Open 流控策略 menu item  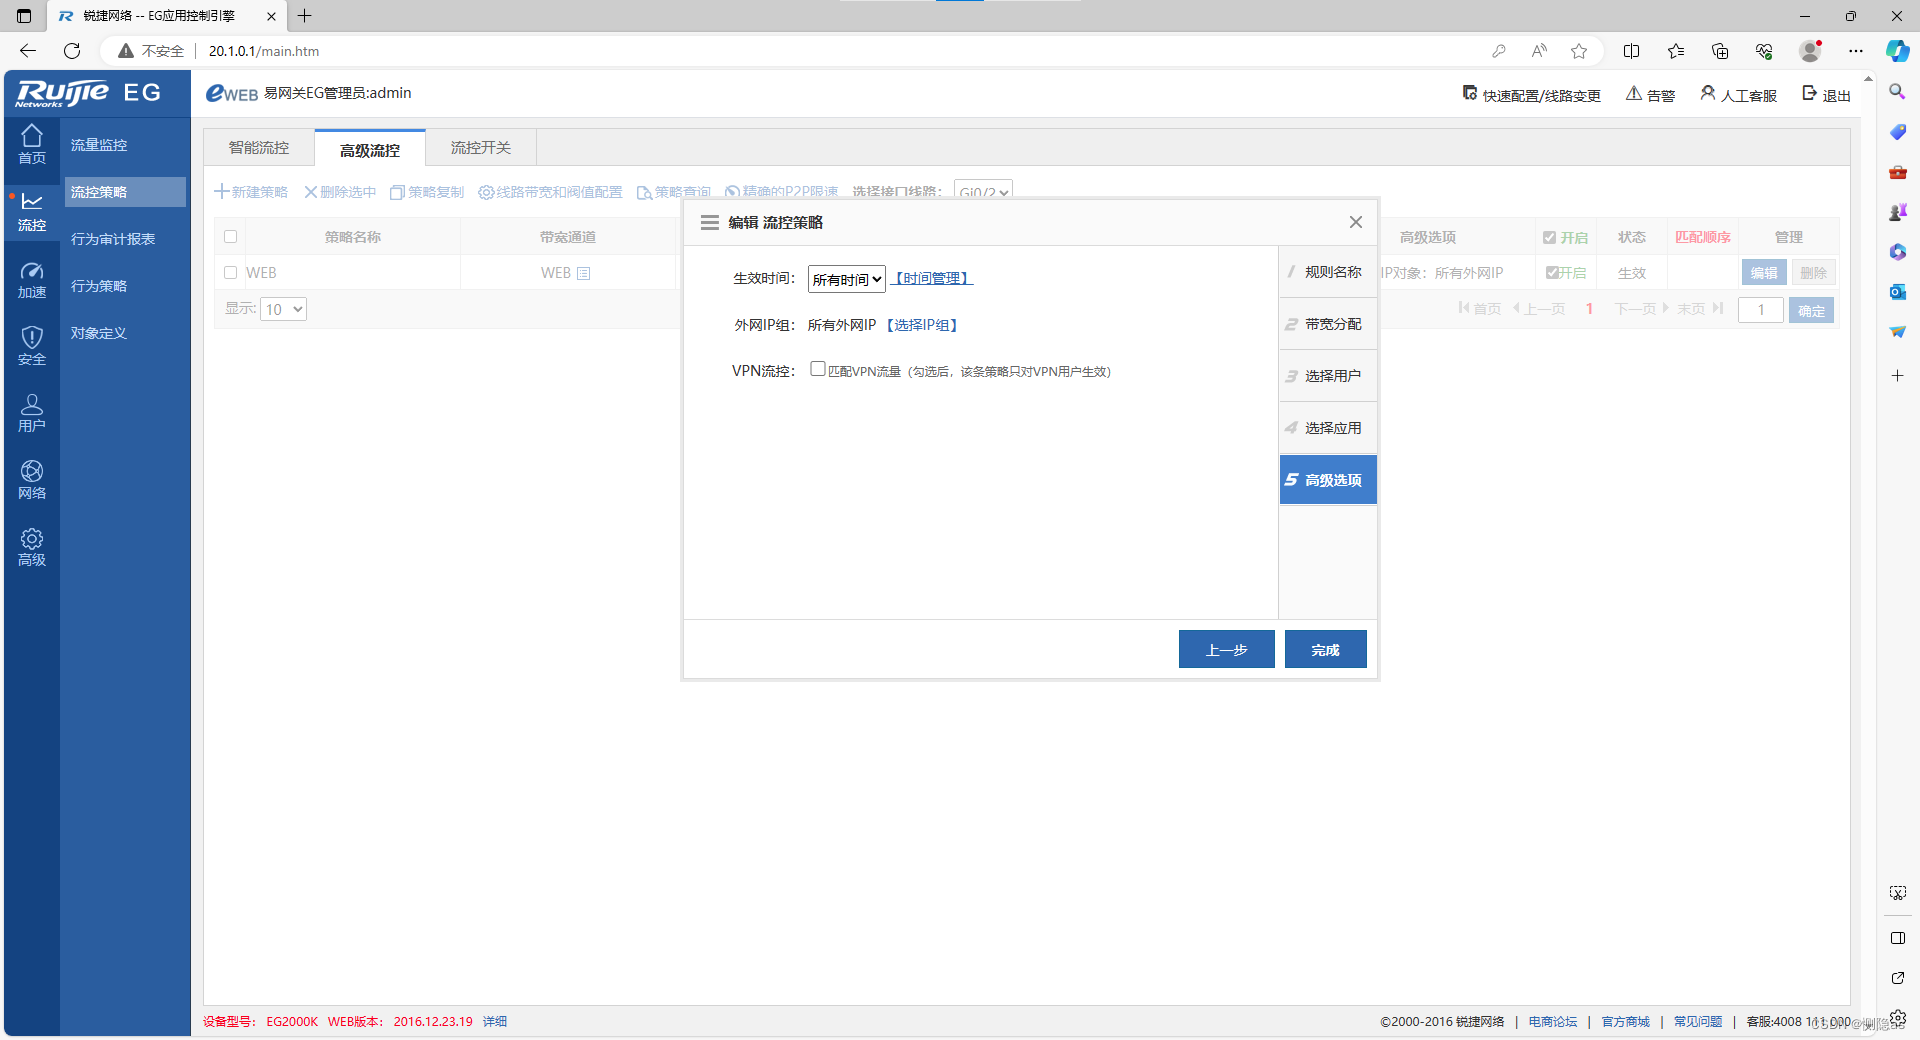126,192
